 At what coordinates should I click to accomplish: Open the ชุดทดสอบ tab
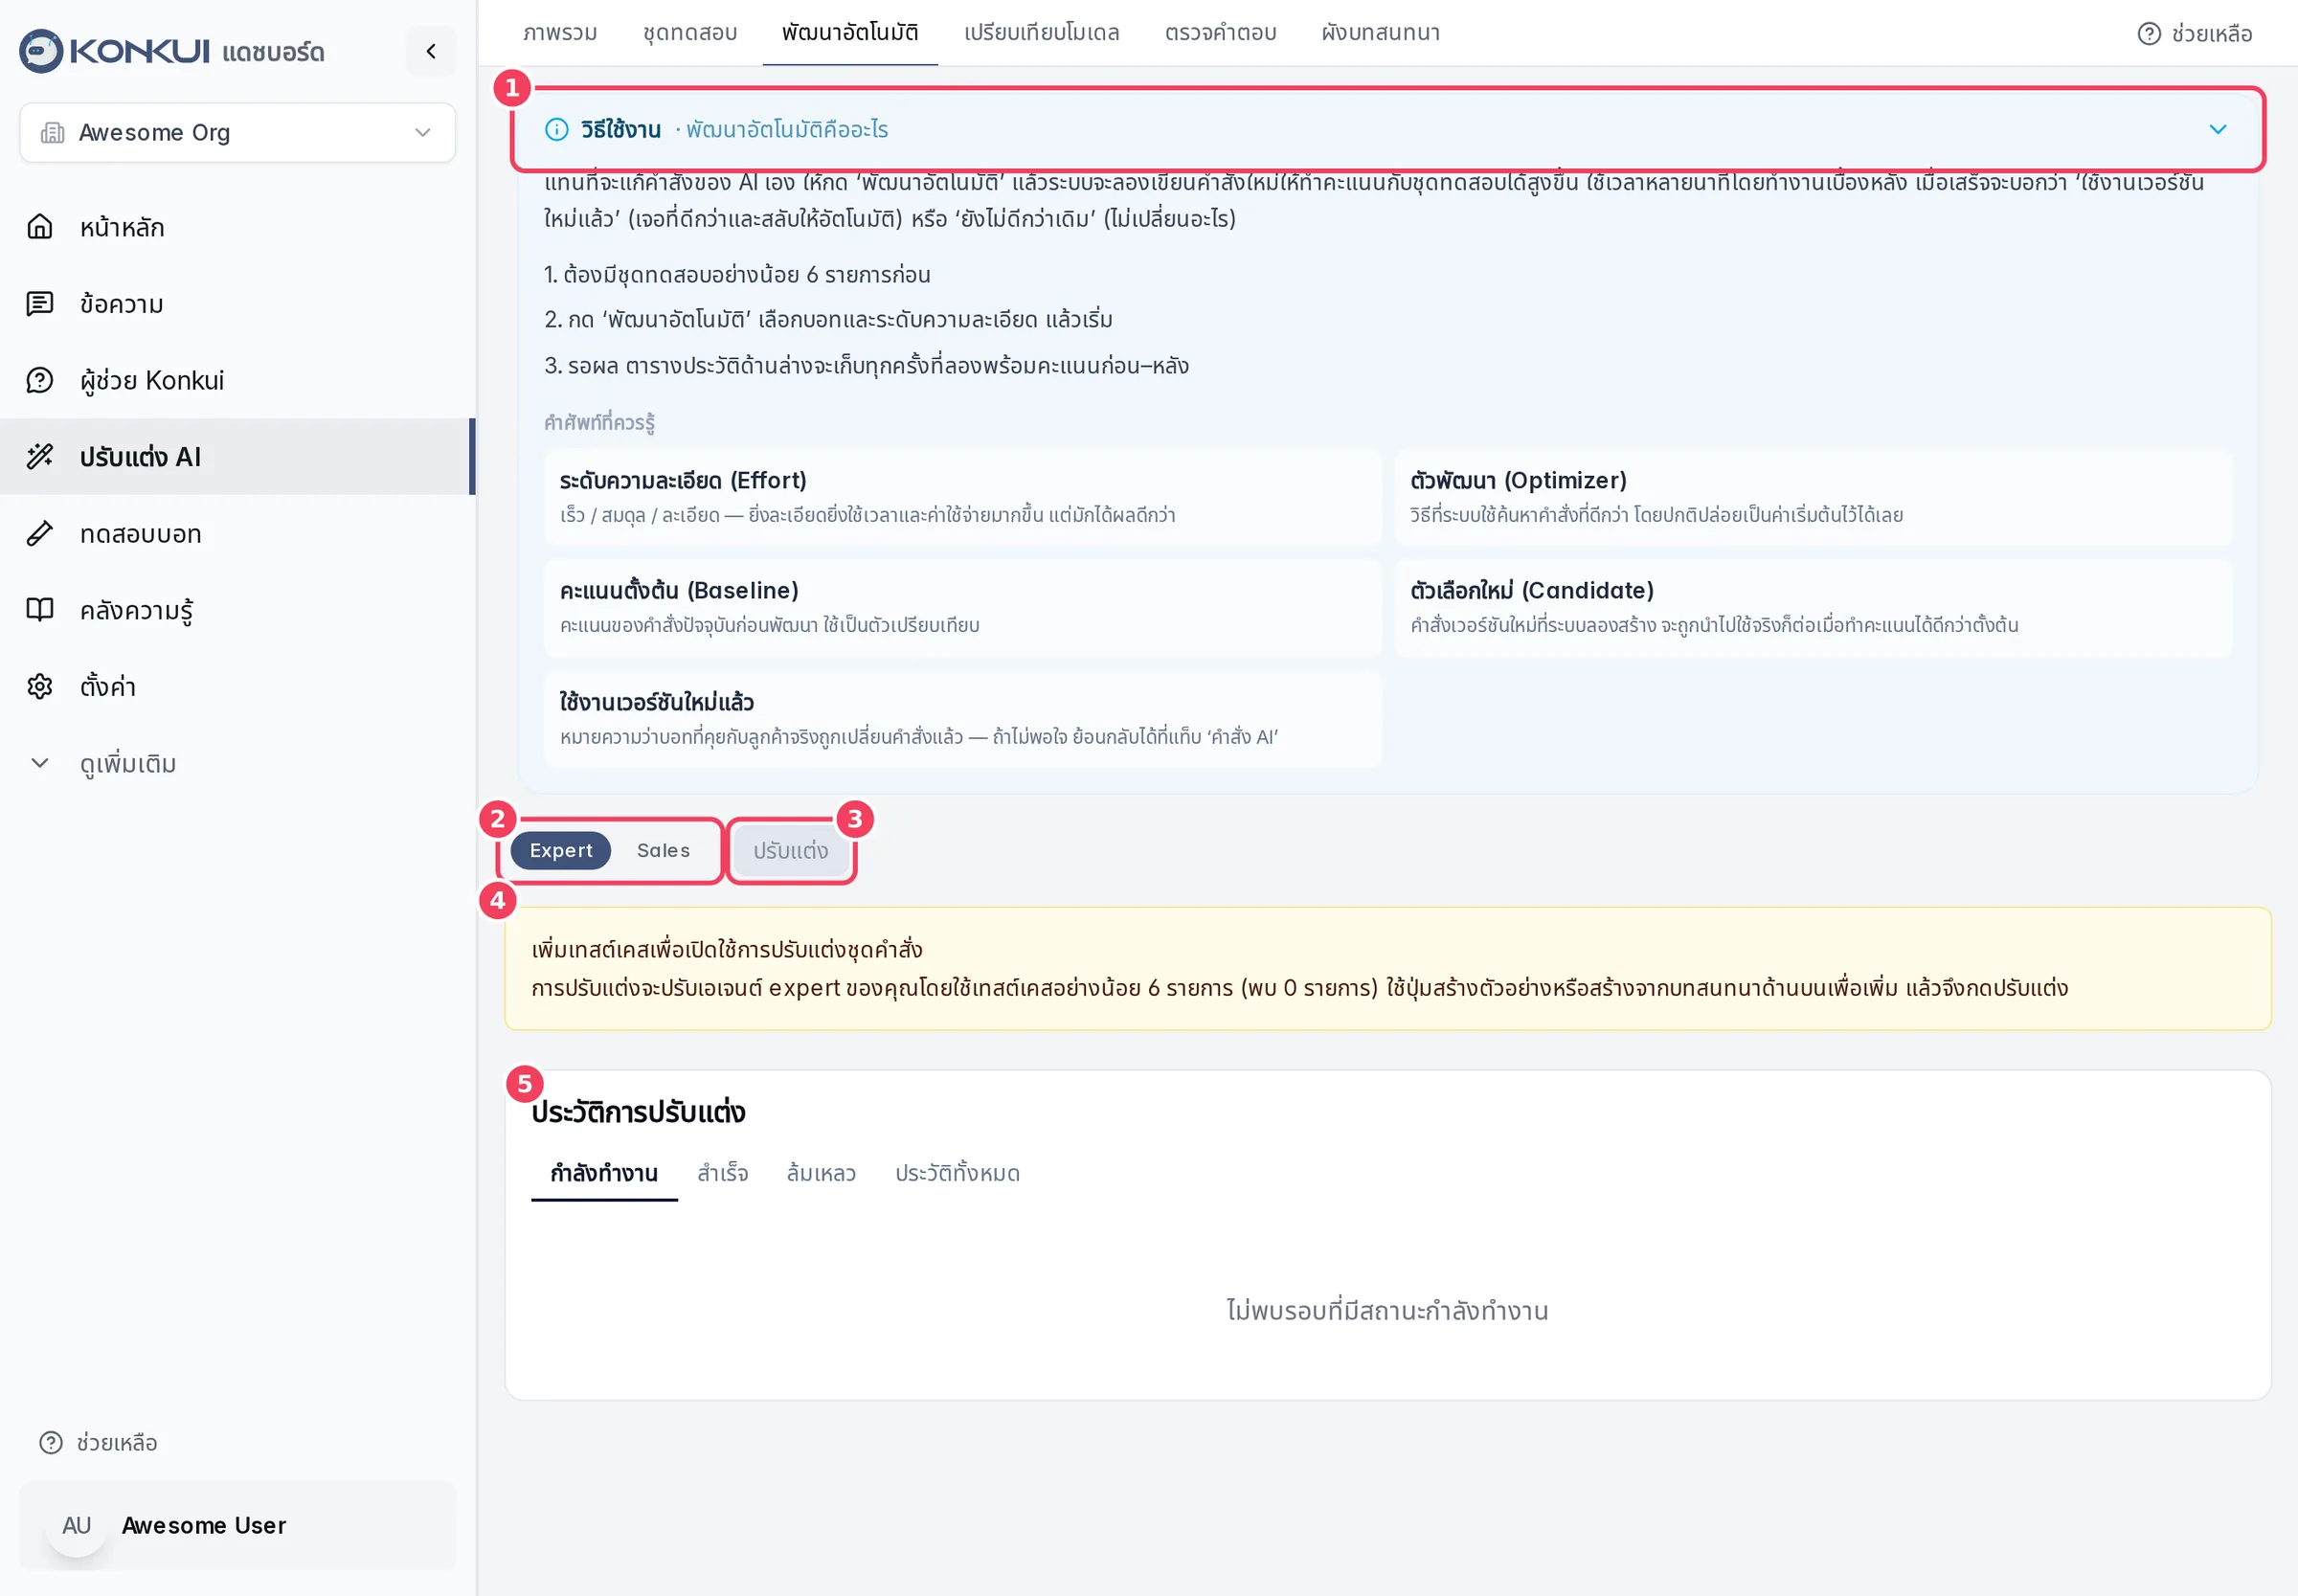690,33
